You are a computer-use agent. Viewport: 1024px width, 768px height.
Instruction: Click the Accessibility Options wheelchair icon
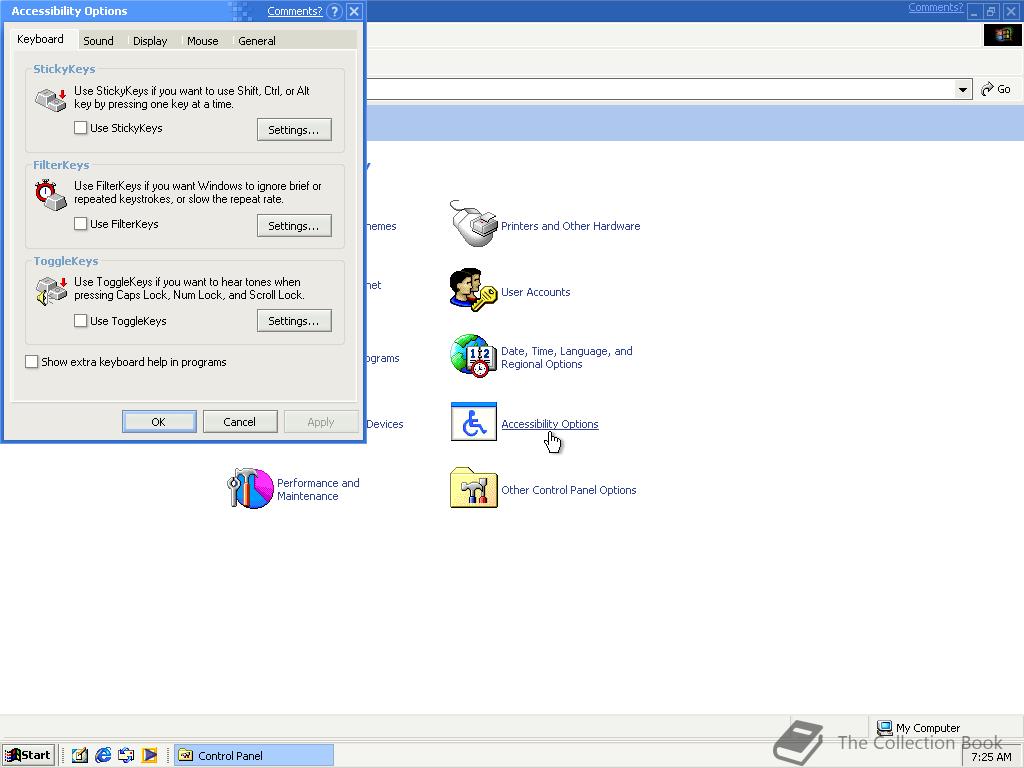click(473, 422)
